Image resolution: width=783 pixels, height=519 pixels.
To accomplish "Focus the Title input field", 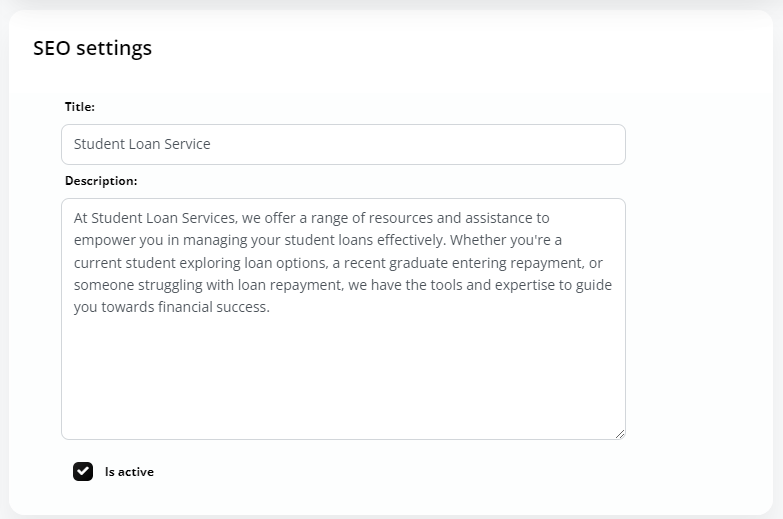I will click(x=343, y=144).
